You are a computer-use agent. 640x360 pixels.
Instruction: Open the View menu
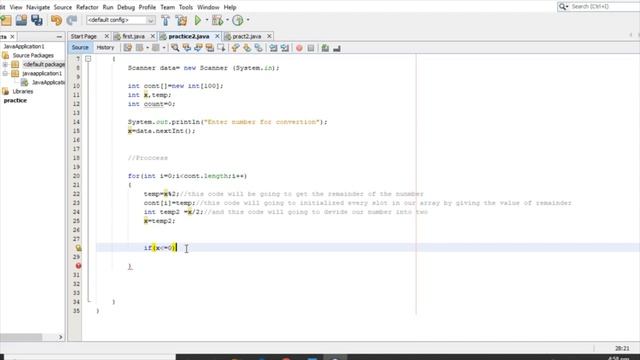pyautogui.click(x=16, y=7)
